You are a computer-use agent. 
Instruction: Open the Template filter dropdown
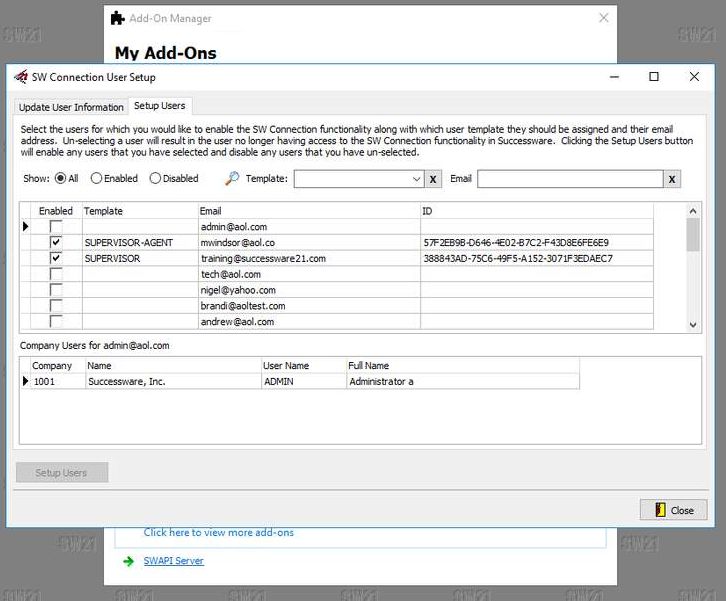coord(416,179)
